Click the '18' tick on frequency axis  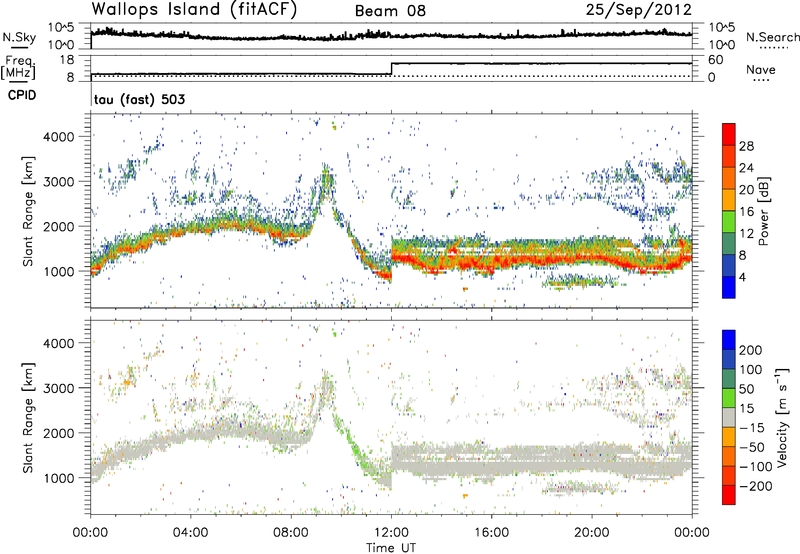(x=67, y=60)
